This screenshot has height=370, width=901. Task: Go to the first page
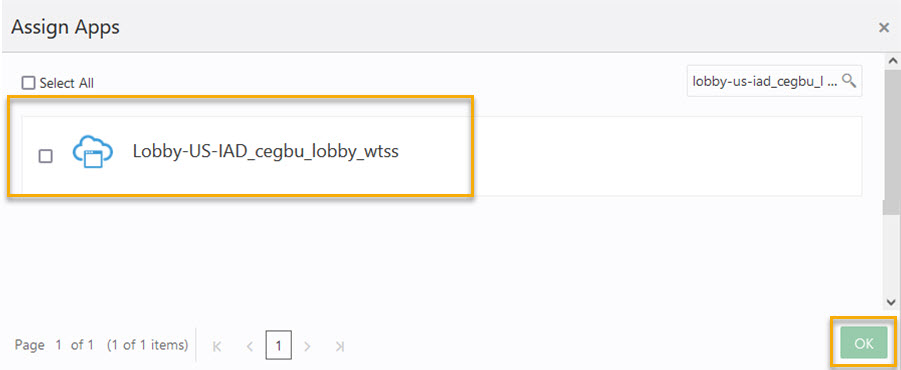[217, 346]
